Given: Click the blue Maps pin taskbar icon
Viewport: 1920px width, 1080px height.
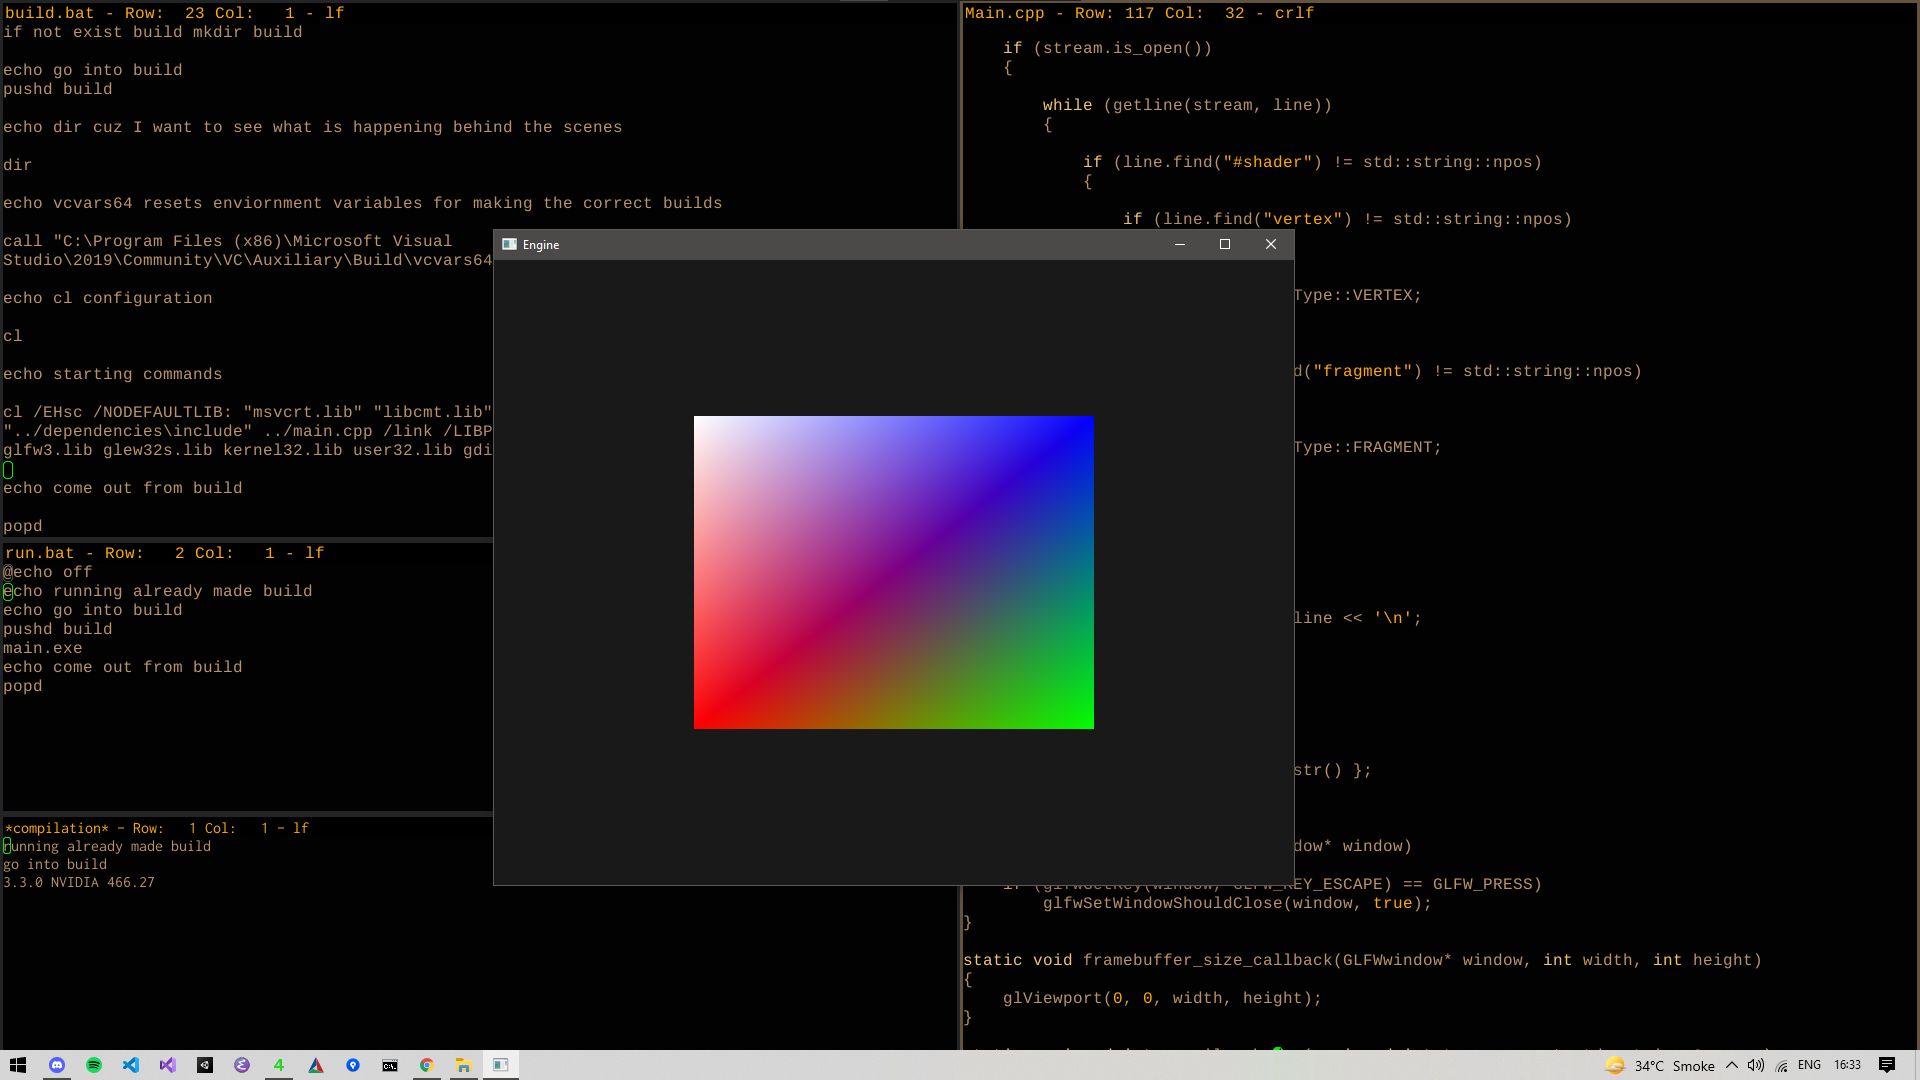Looking at the screenshot, I should point(352,1065).
